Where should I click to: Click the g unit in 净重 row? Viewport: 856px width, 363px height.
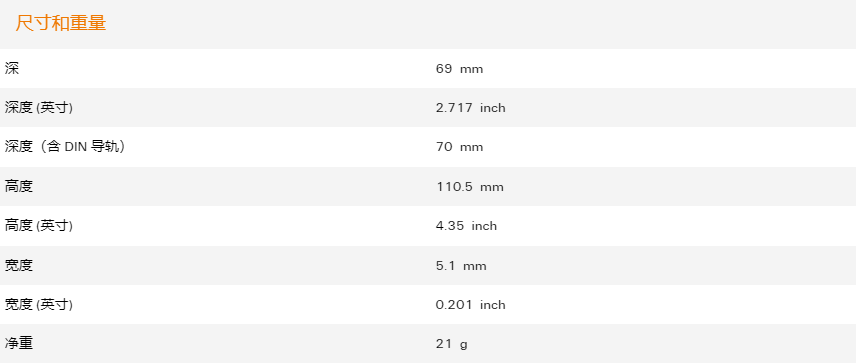464,345
